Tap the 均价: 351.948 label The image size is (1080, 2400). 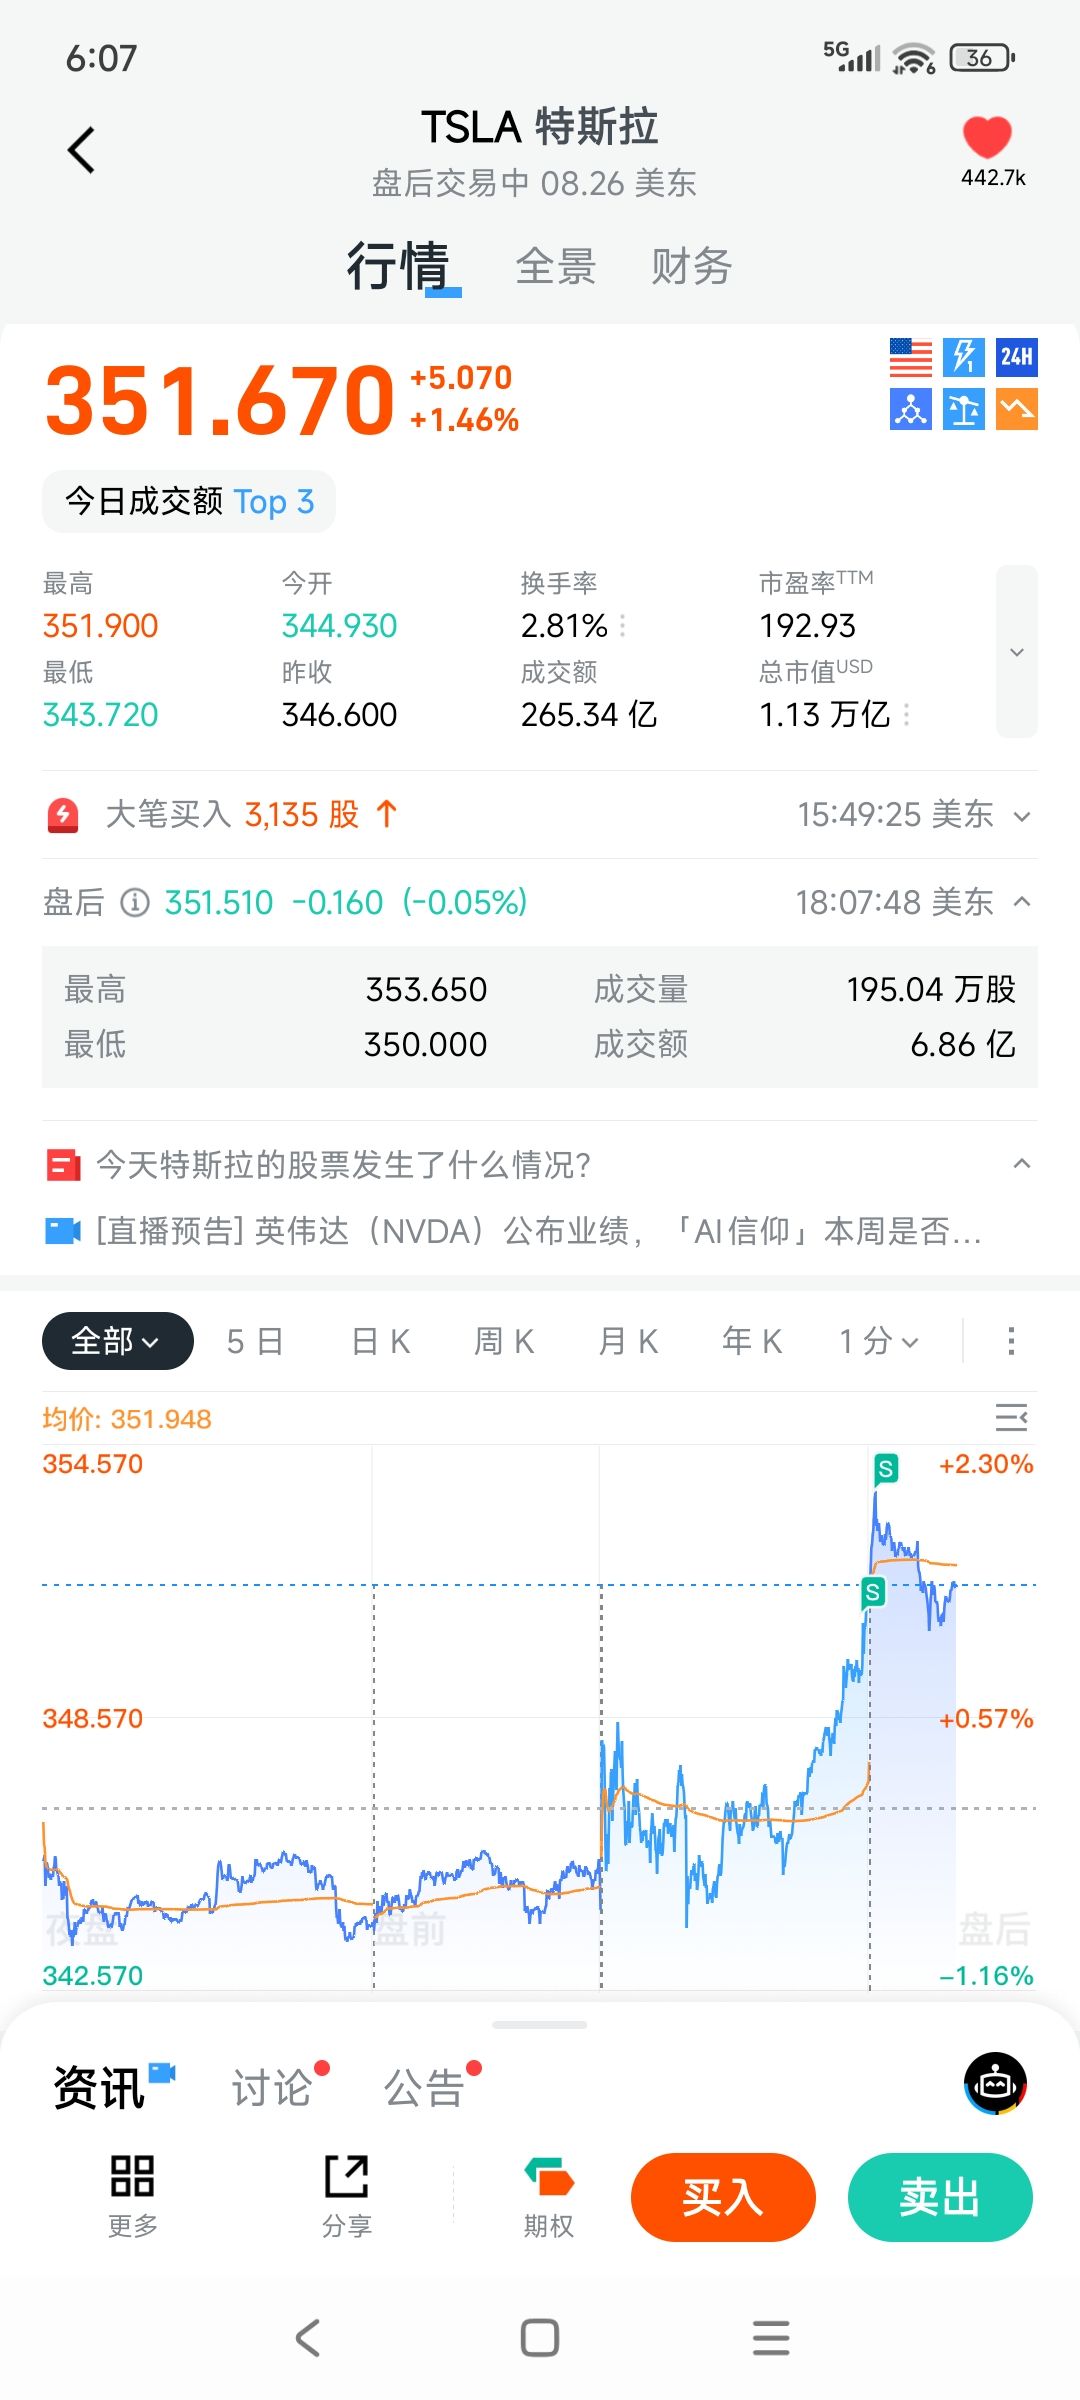[x=127, y=1419]
